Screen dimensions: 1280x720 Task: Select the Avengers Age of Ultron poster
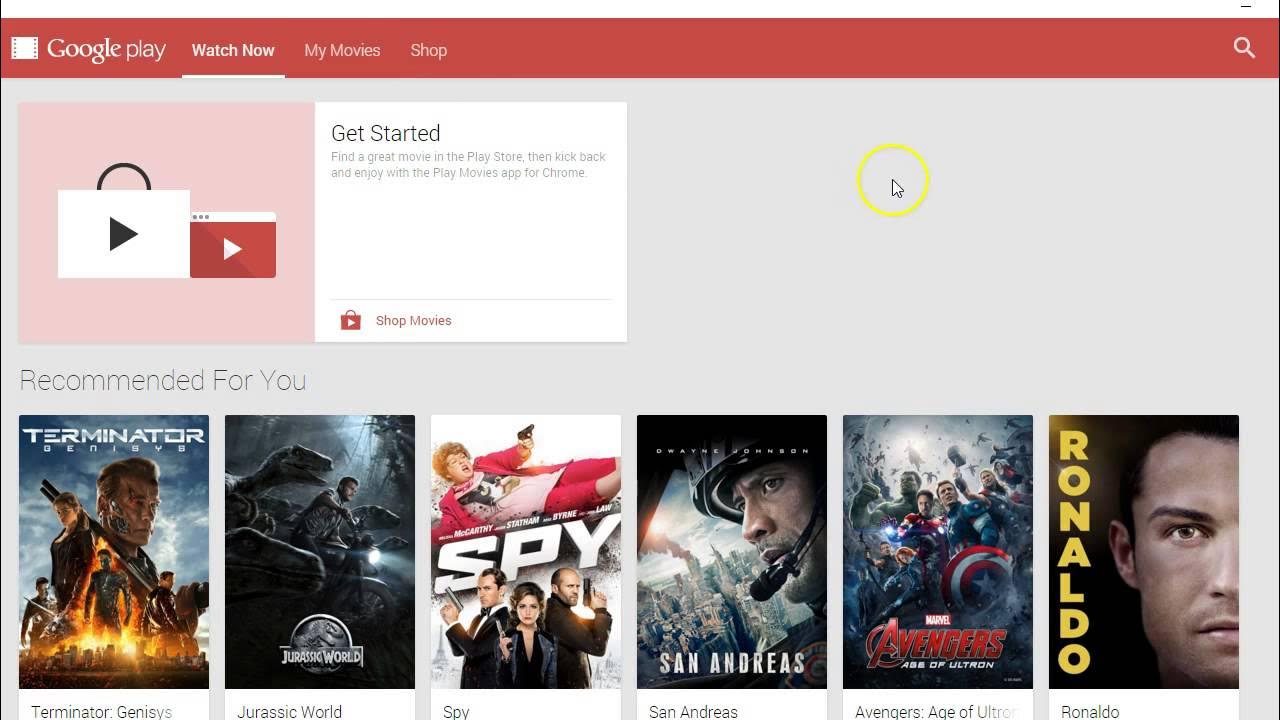tap(938, 552)
